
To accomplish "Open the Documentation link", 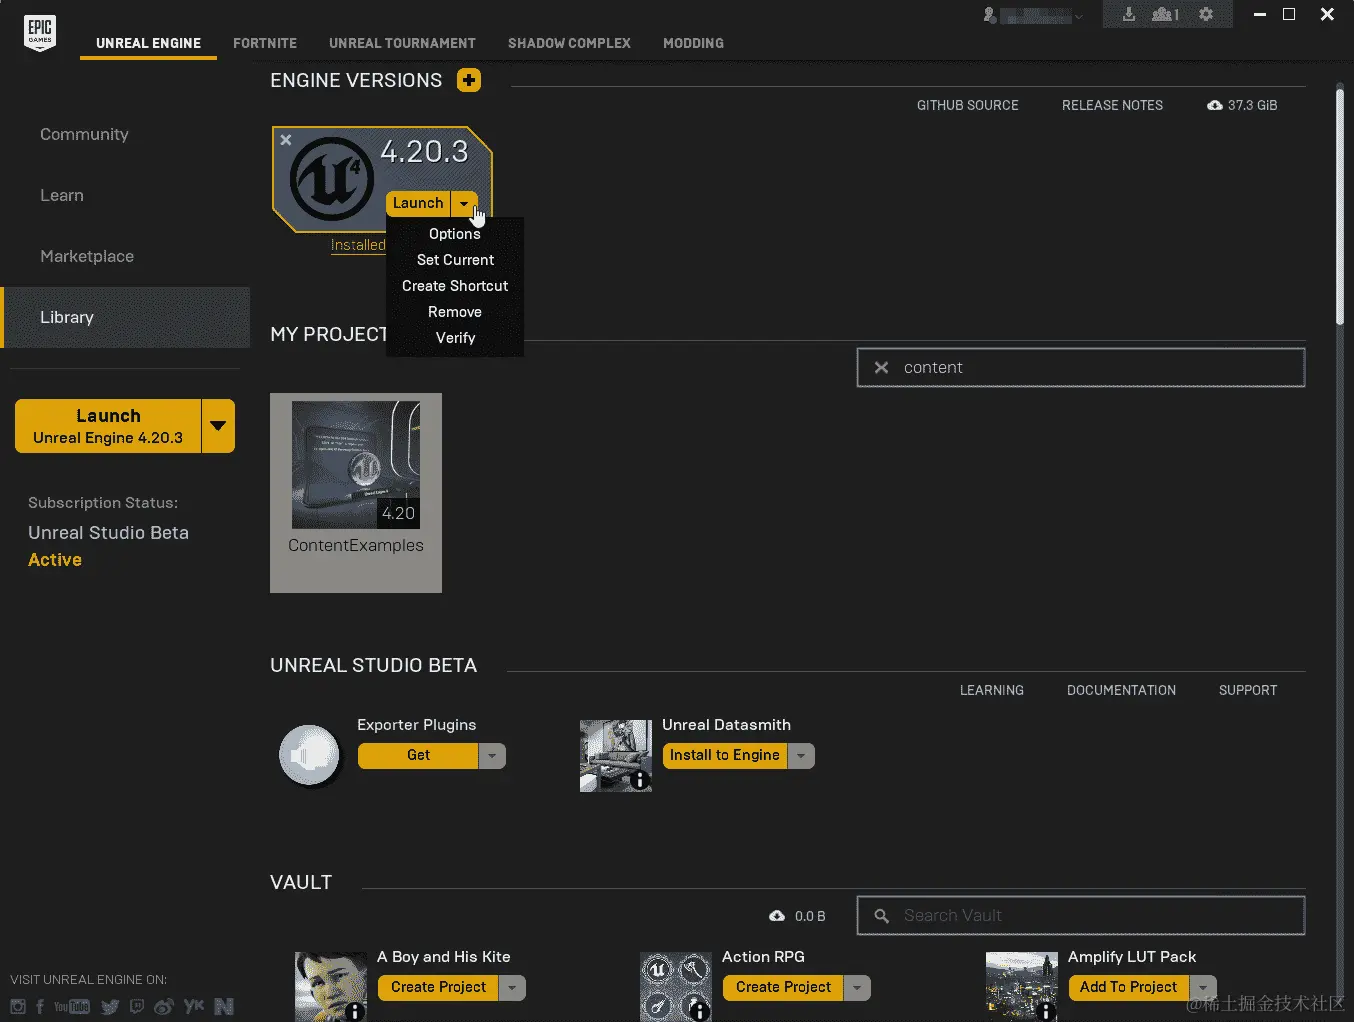I will [1121, 690].
